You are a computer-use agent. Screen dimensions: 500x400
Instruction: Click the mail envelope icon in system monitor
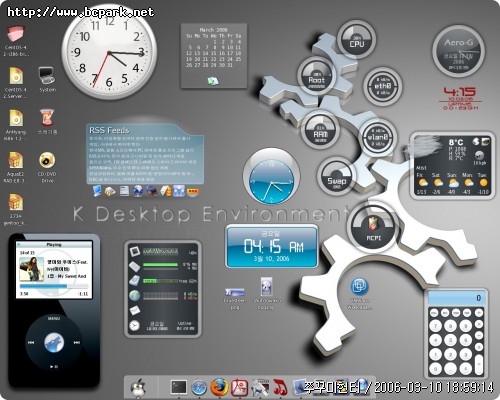(x=134, y=310)
